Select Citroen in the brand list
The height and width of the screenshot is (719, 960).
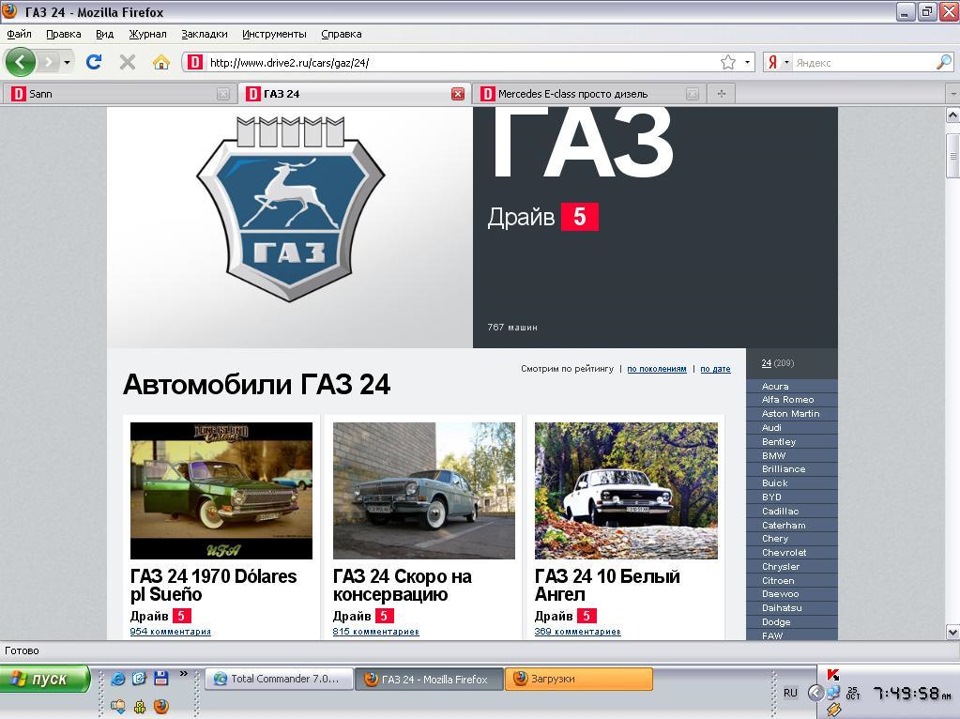(778, 580)
